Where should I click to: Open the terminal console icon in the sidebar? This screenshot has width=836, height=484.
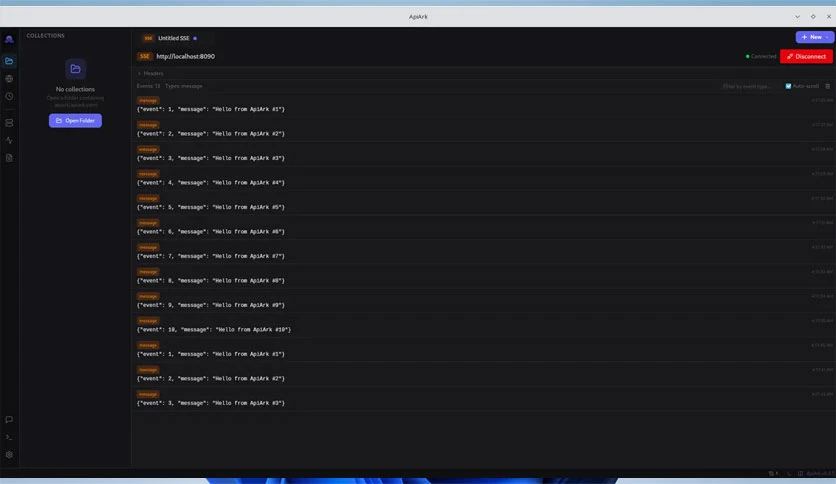click(x=9, y=437)
